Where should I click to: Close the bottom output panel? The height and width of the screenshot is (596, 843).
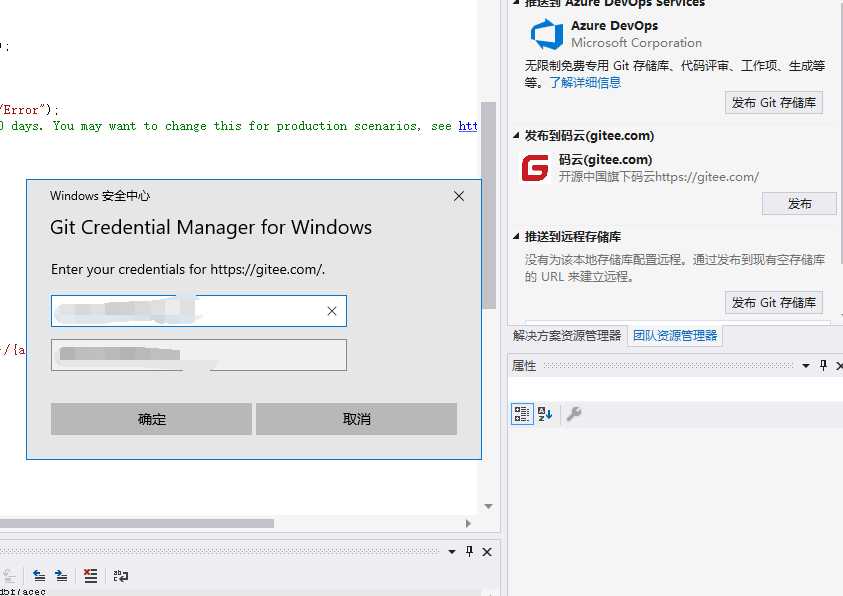tap(487, 552)
